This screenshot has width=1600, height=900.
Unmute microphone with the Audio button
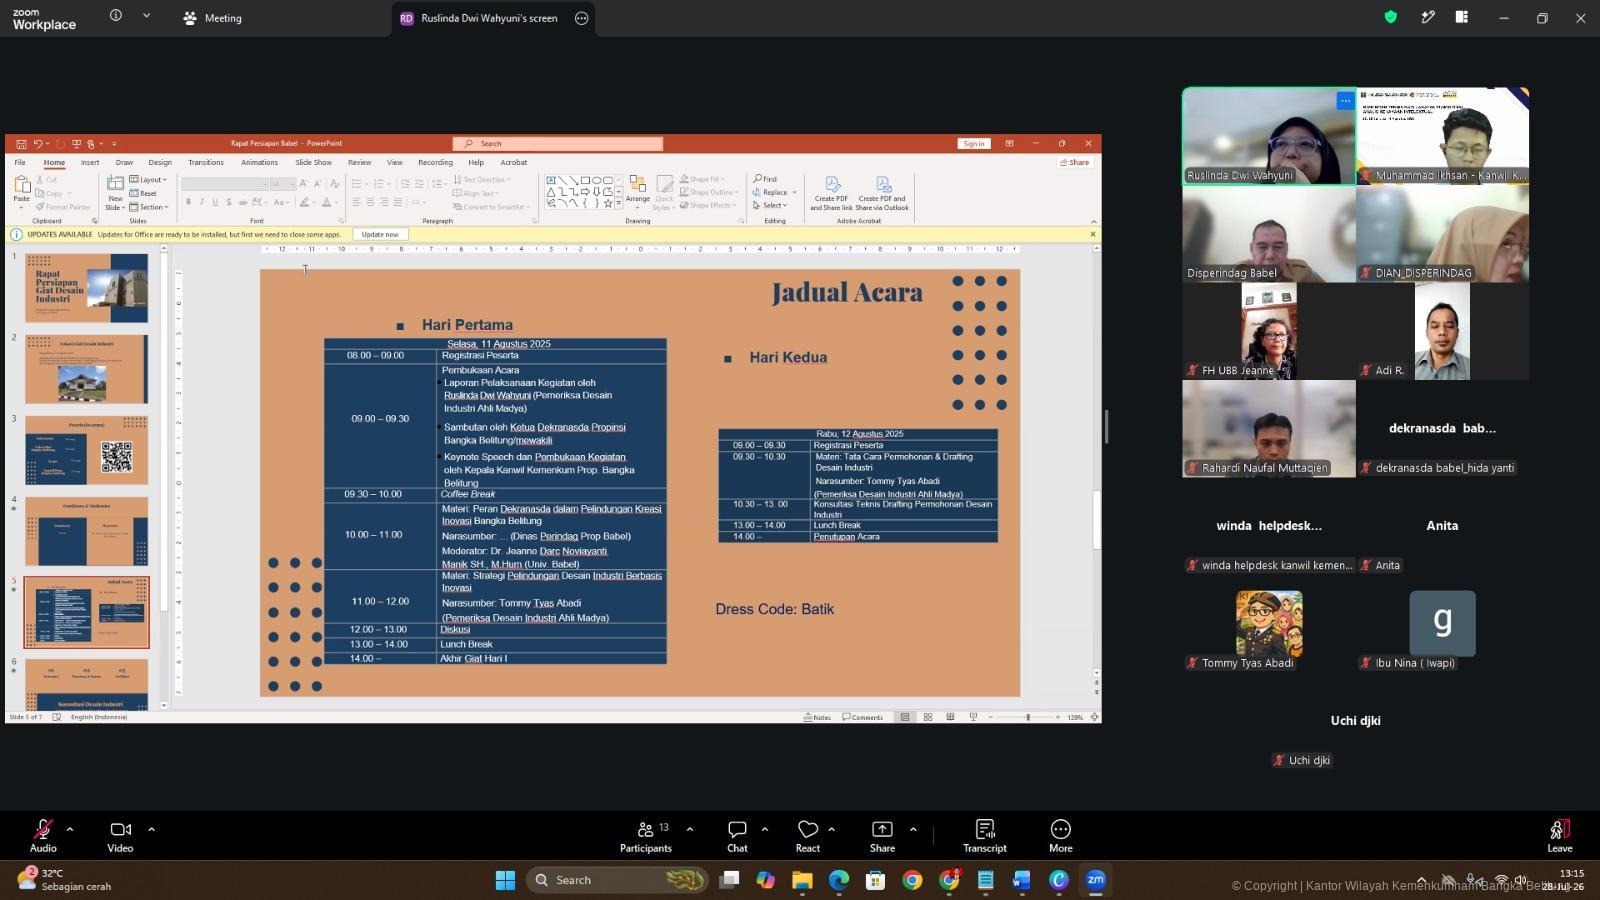[x=43, y=835]
